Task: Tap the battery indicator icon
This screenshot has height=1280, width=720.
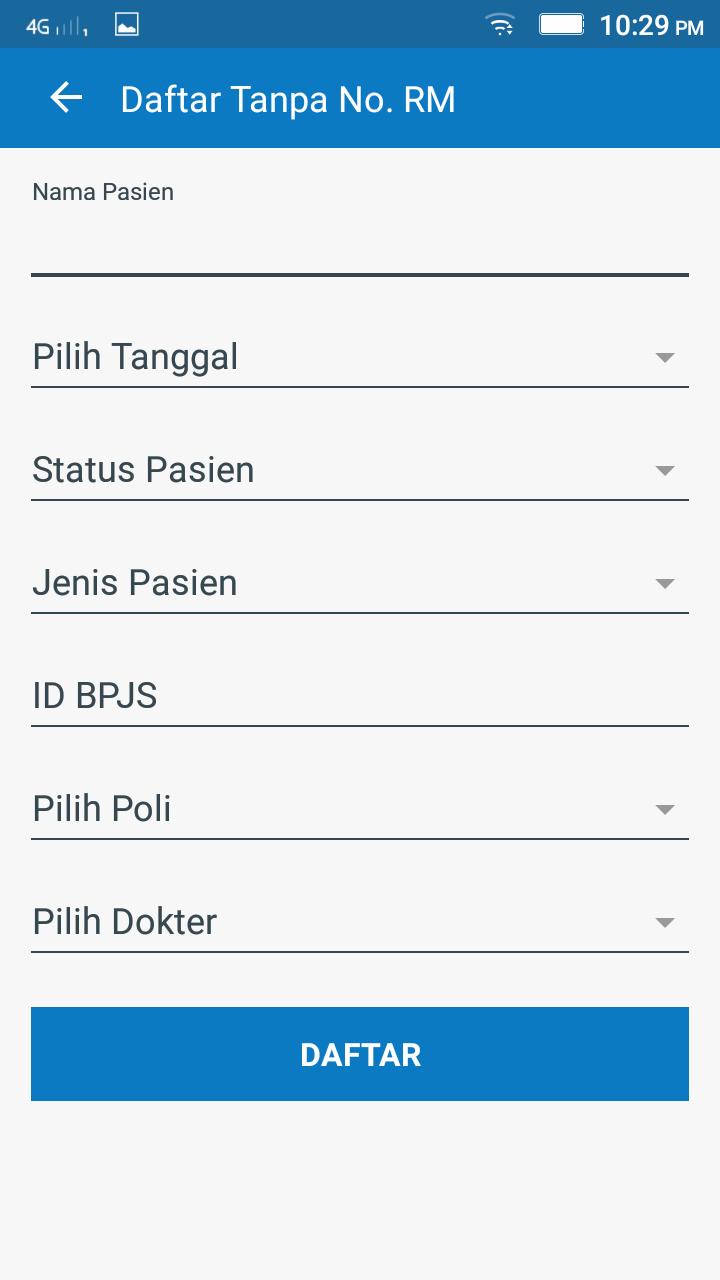Action: click(562, 24)
